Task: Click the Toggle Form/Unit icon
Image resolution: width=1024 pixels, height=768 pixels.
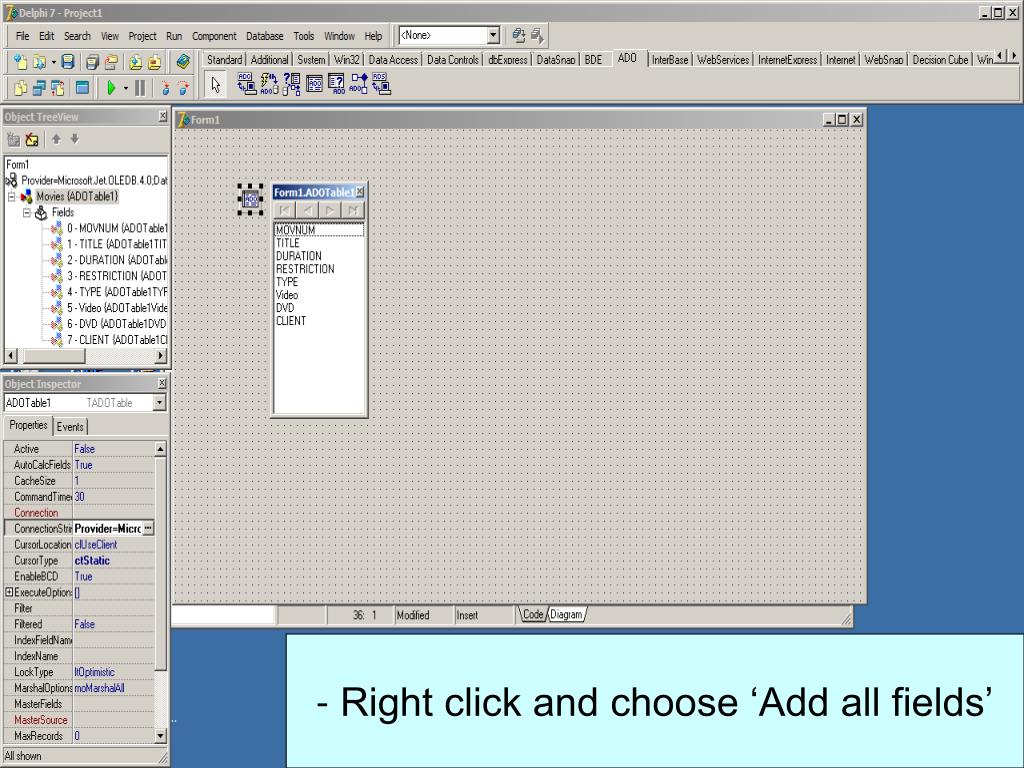Action: (58, 88)
